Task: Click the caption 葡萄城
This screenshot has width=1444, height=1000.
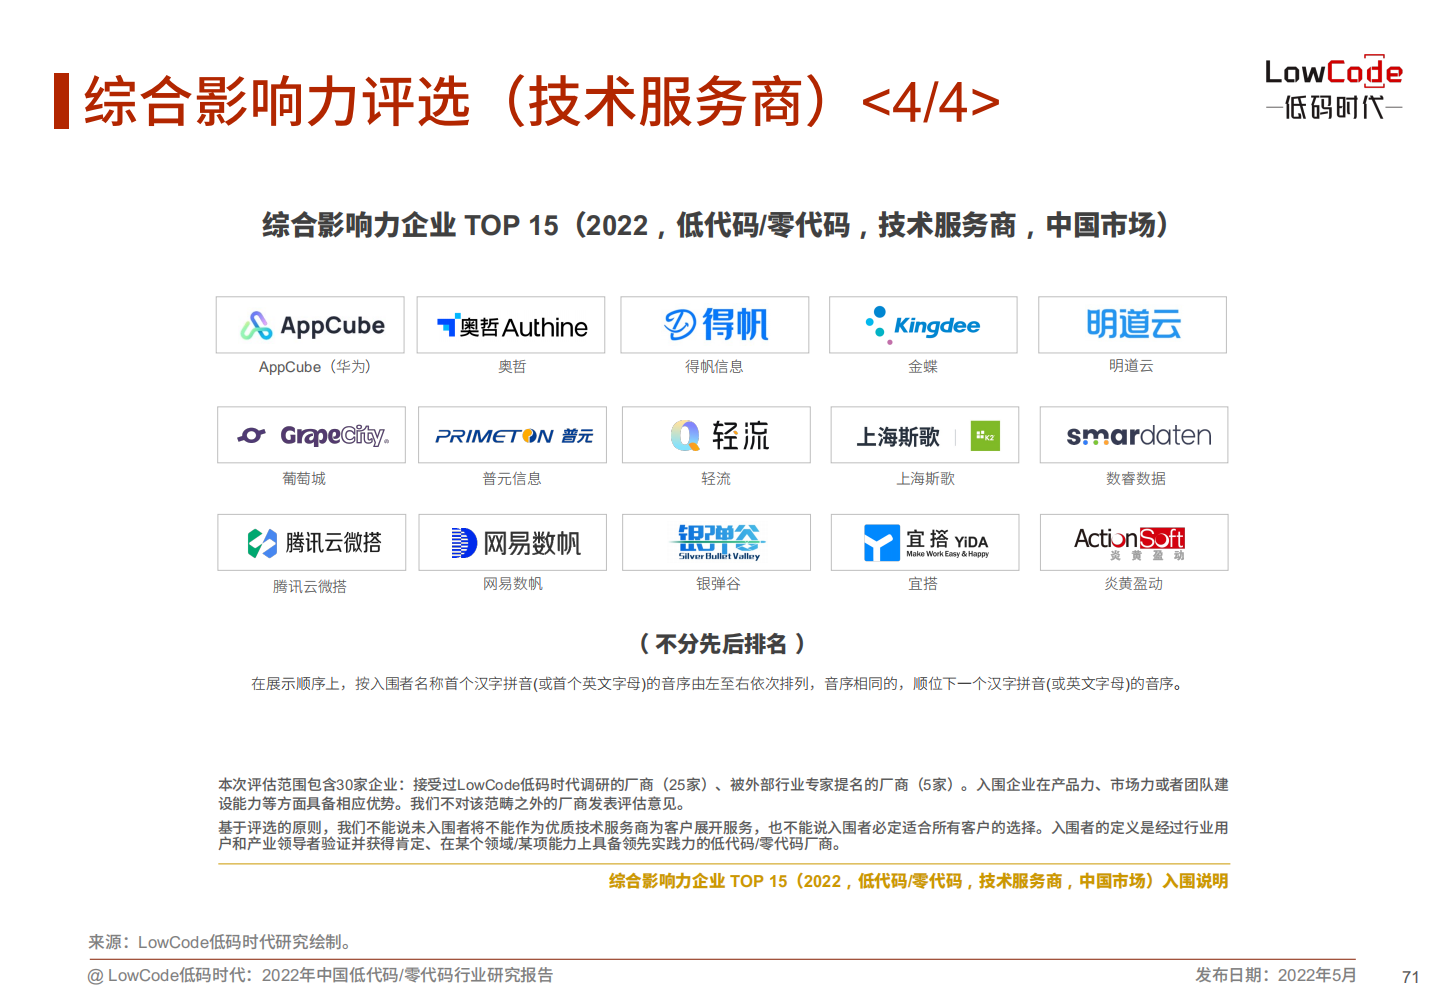Action: point(304,479)
